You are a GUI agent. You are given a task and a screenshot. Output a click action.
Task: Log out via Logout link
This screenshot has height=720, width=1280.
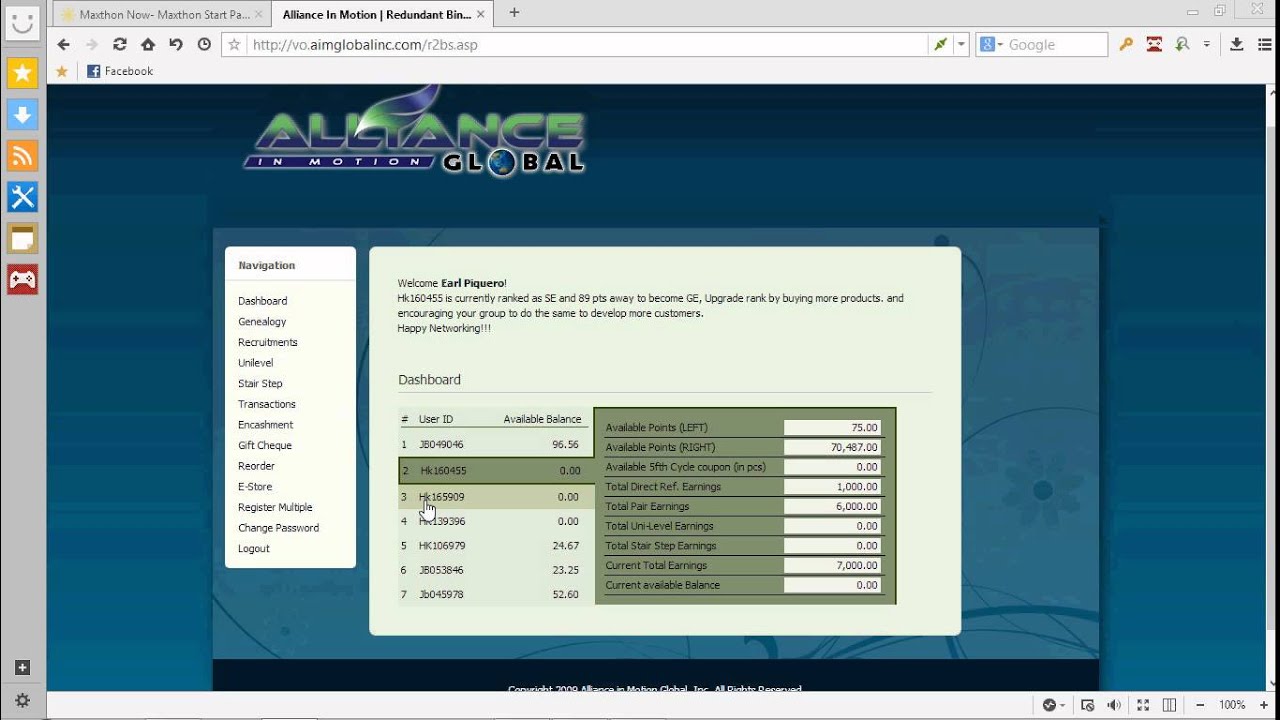pos(254,549)
